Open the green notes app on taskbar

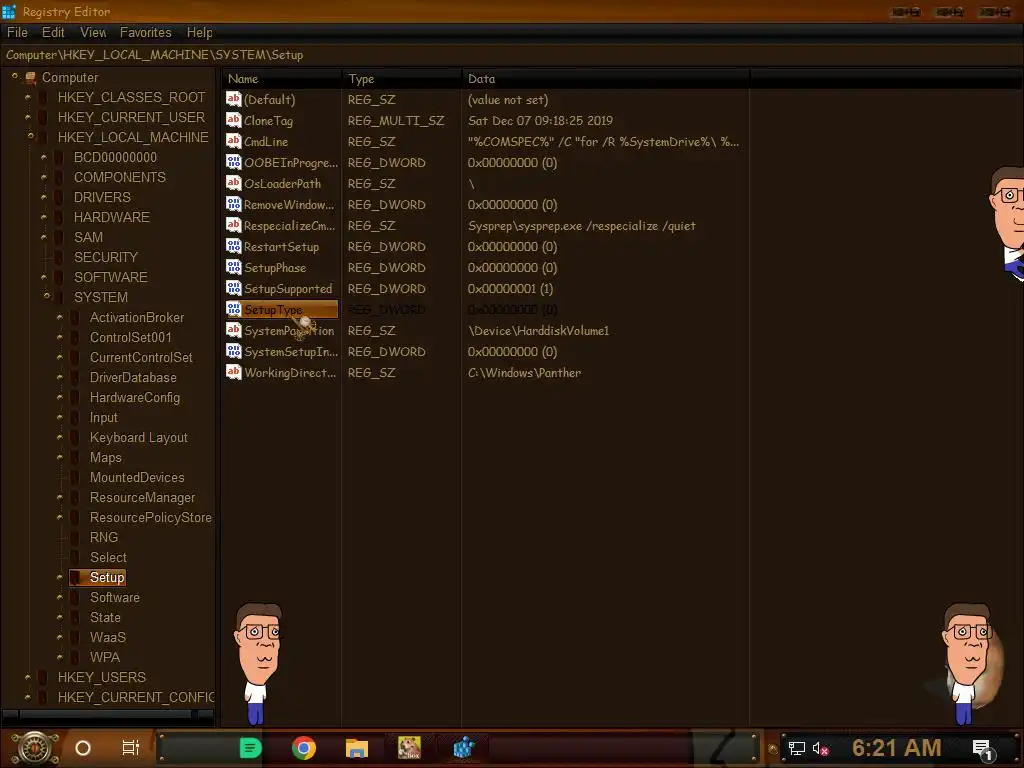[250, 748]
